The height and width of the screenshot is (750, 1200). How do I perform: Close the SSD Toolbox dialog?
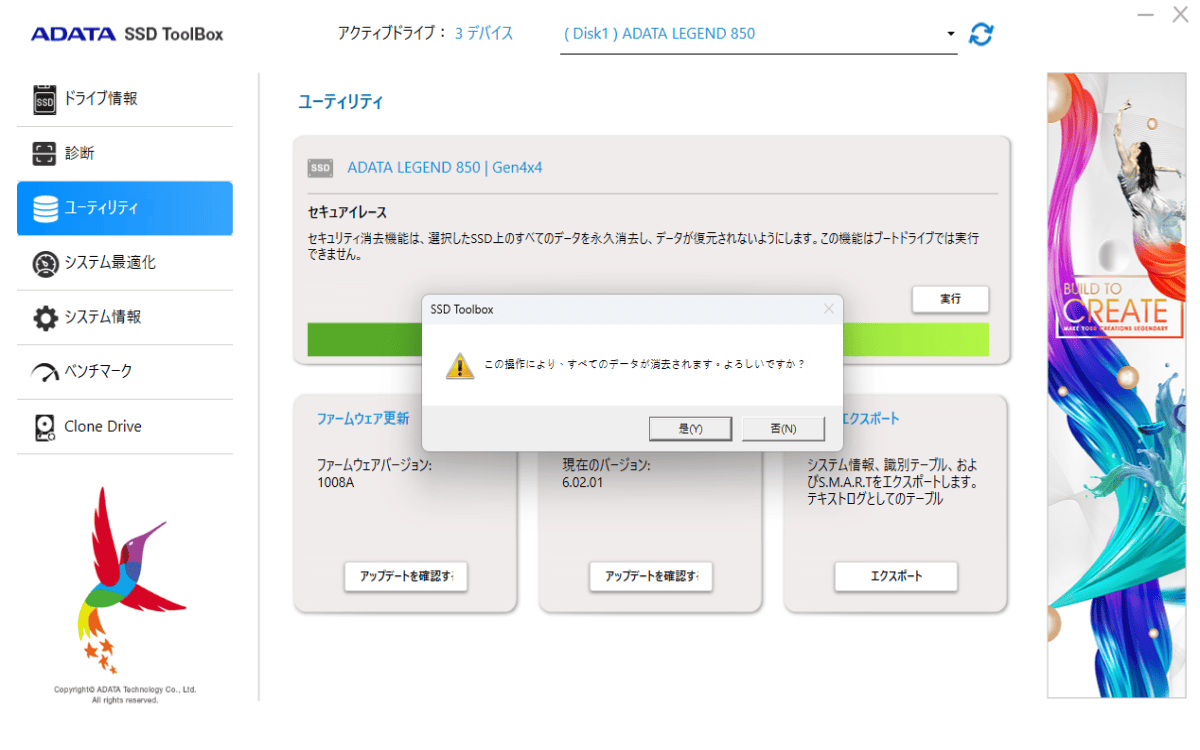[x=828, y=309]
